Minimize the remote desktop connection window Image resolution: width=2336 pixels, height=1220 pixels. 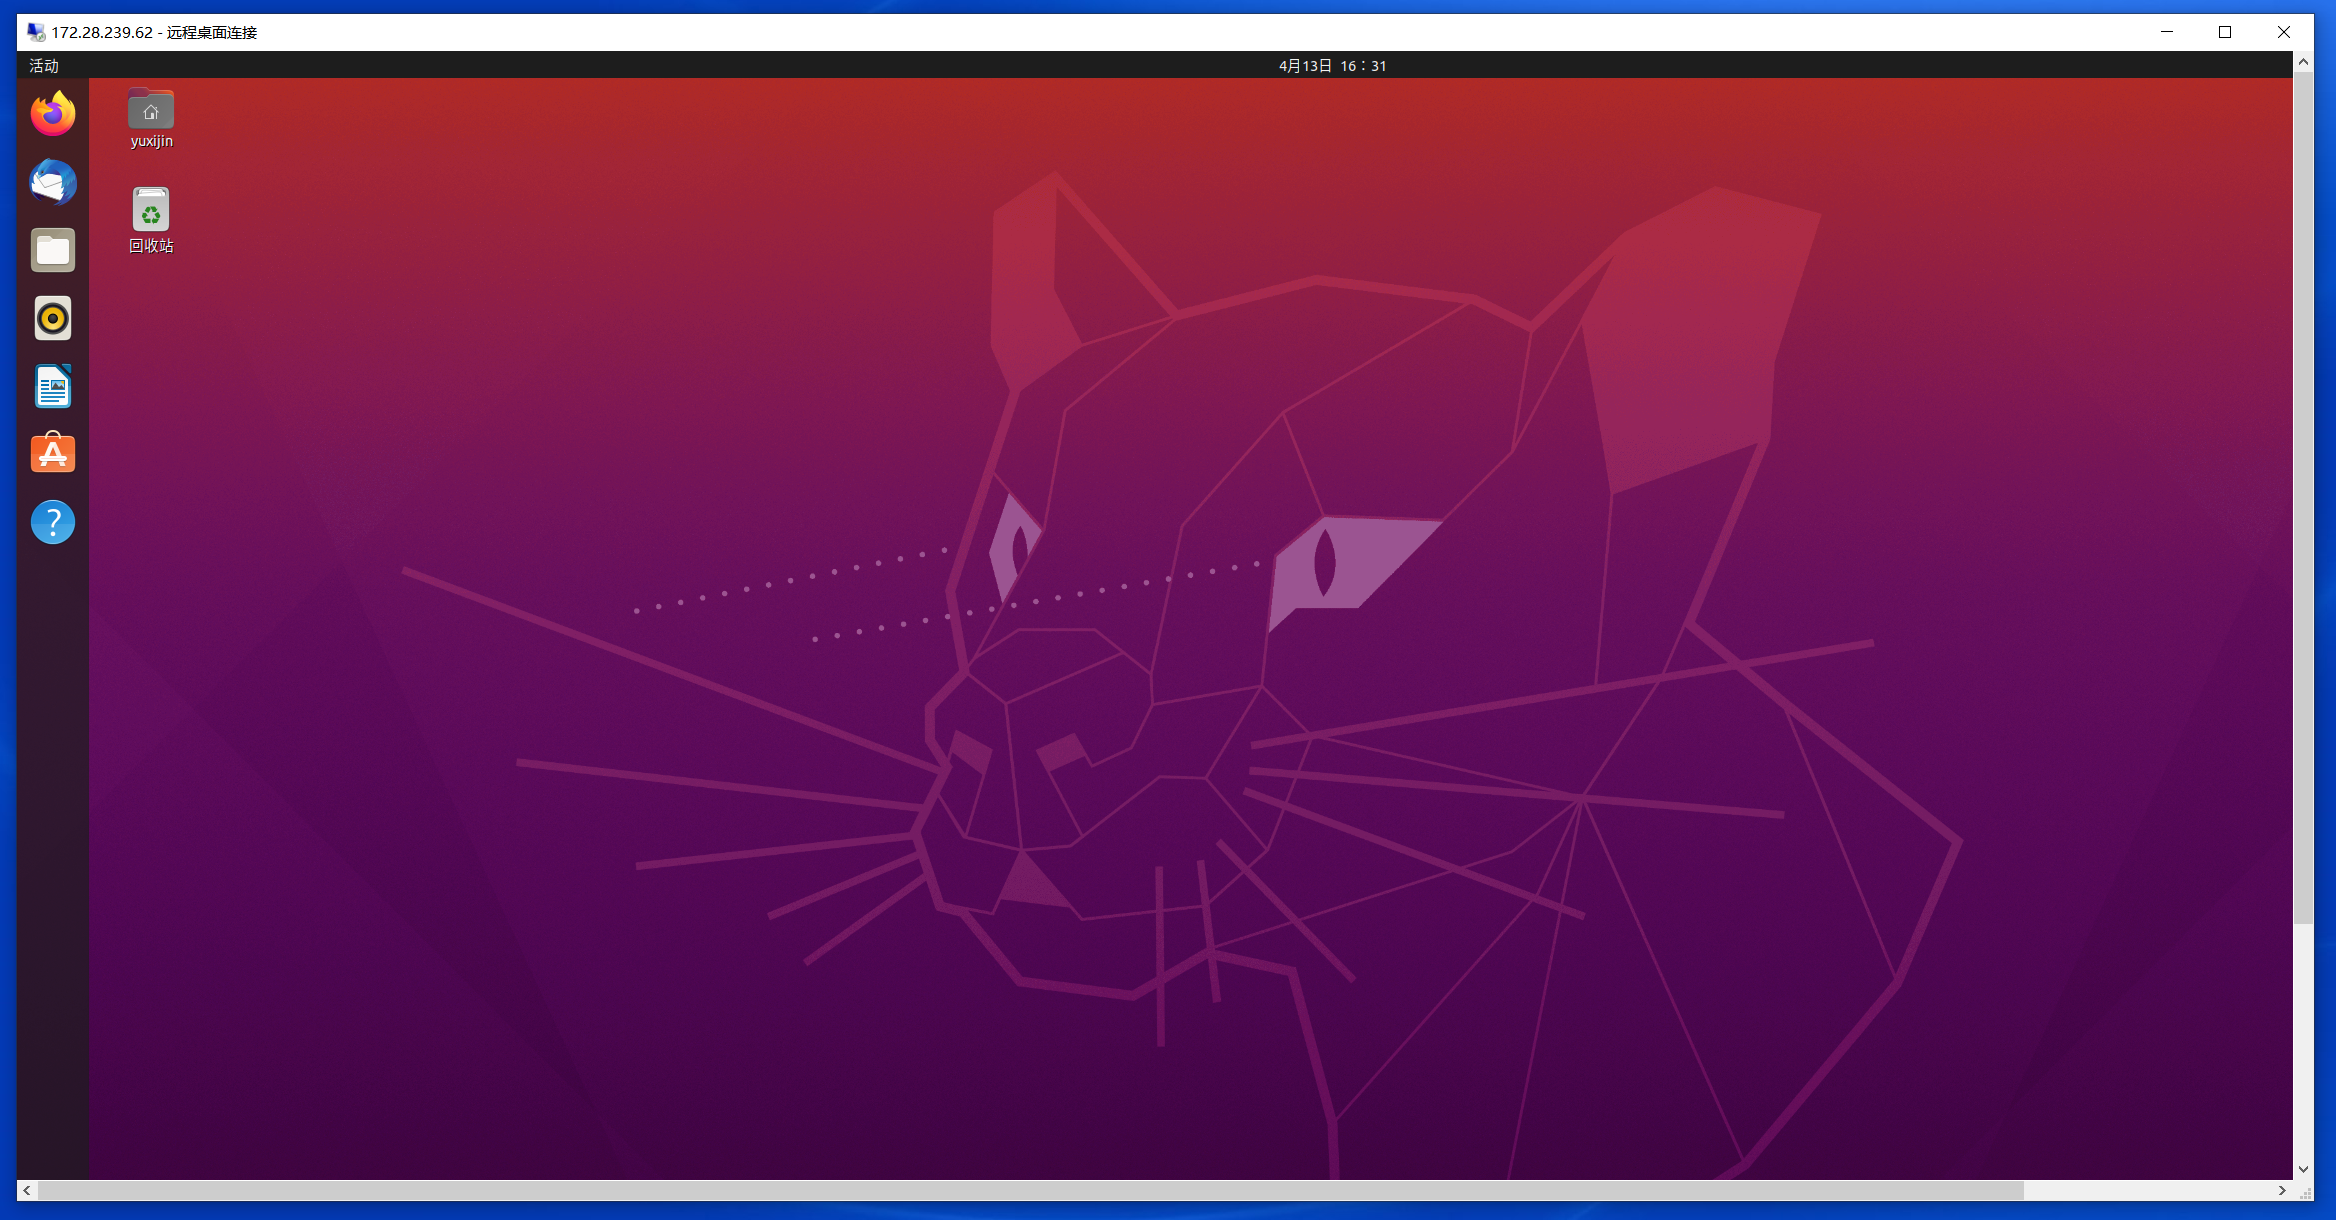pos(2167,32)
